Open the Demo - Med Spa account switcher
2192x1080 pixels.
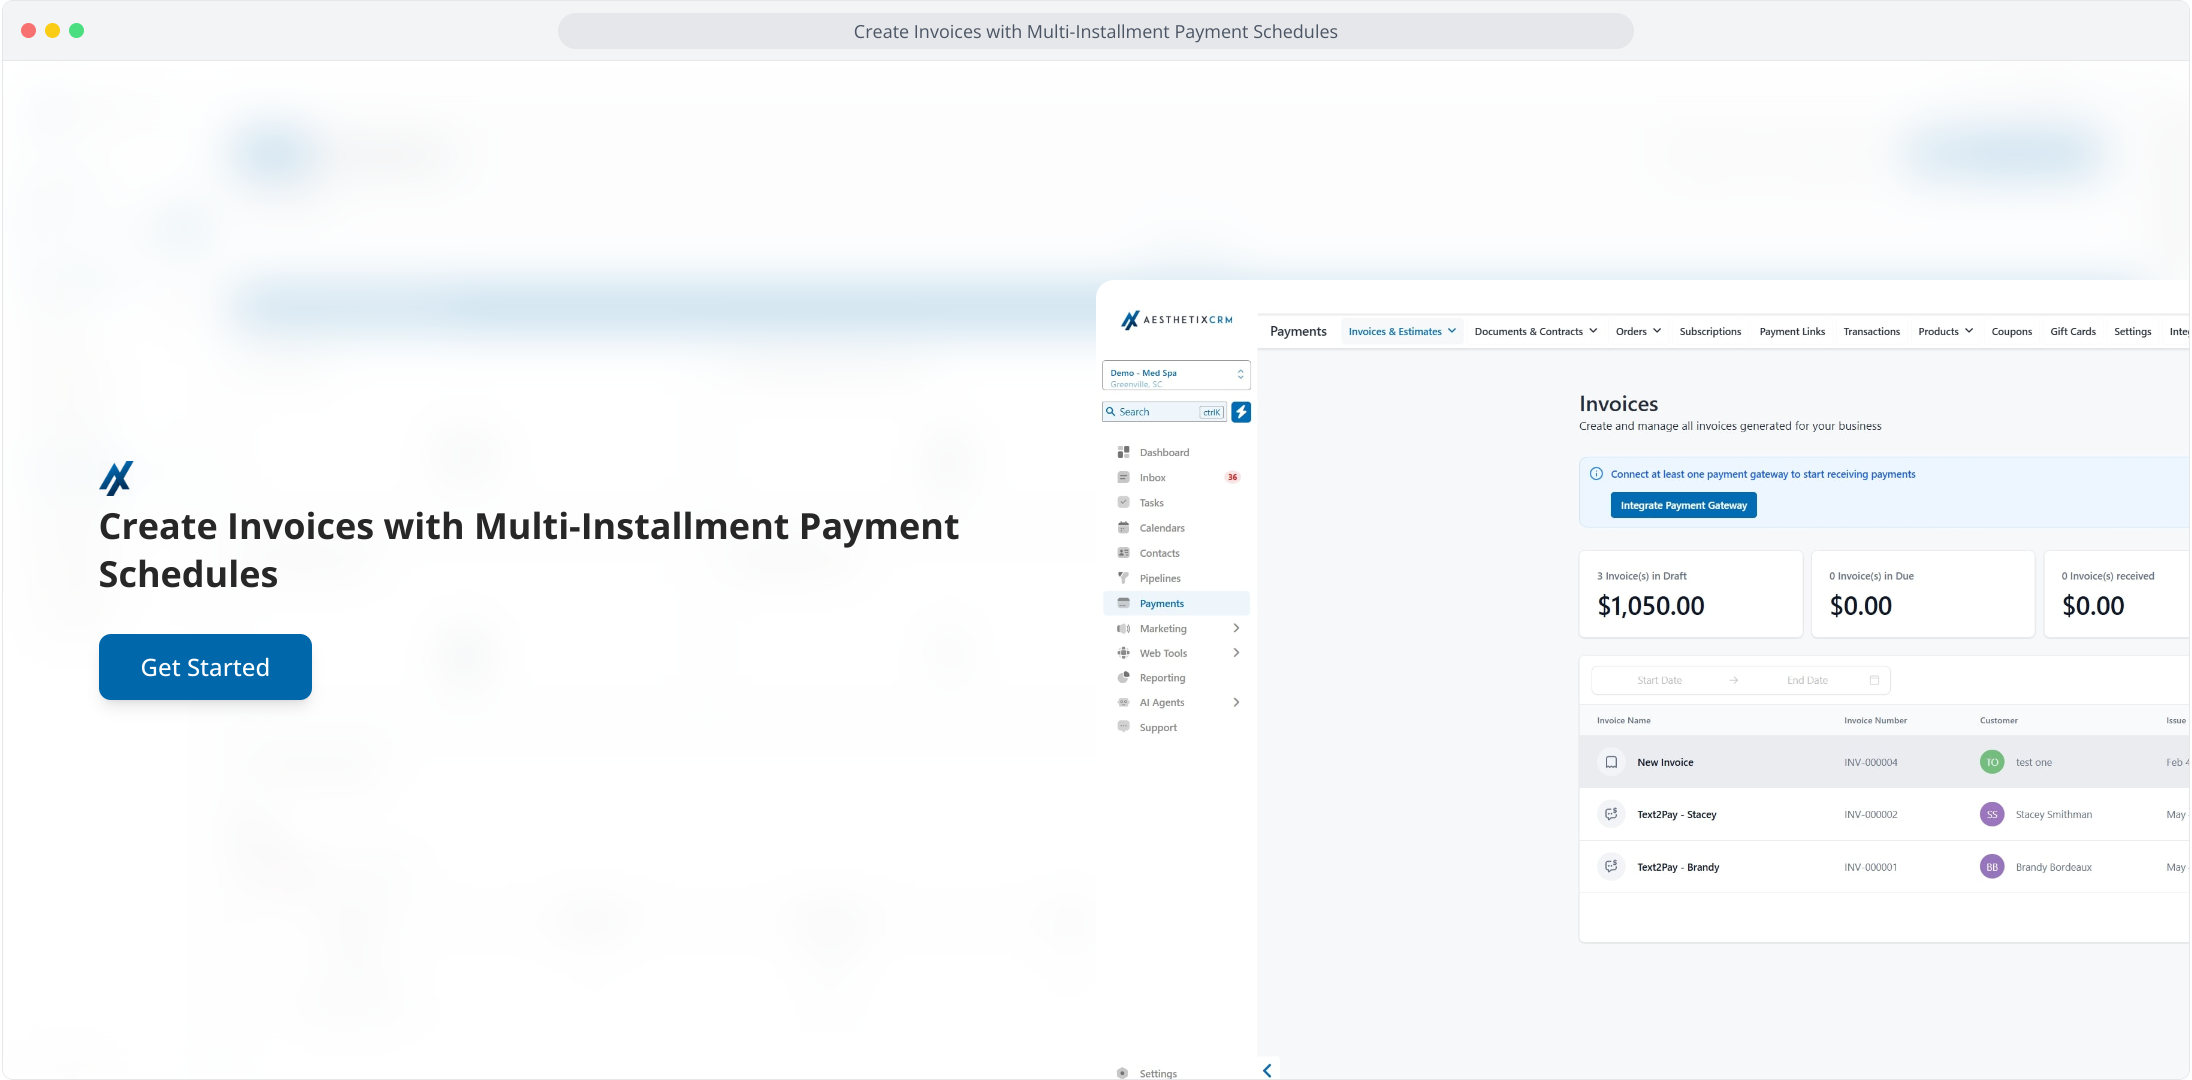pyautogui.click(x=1176, y=376)
